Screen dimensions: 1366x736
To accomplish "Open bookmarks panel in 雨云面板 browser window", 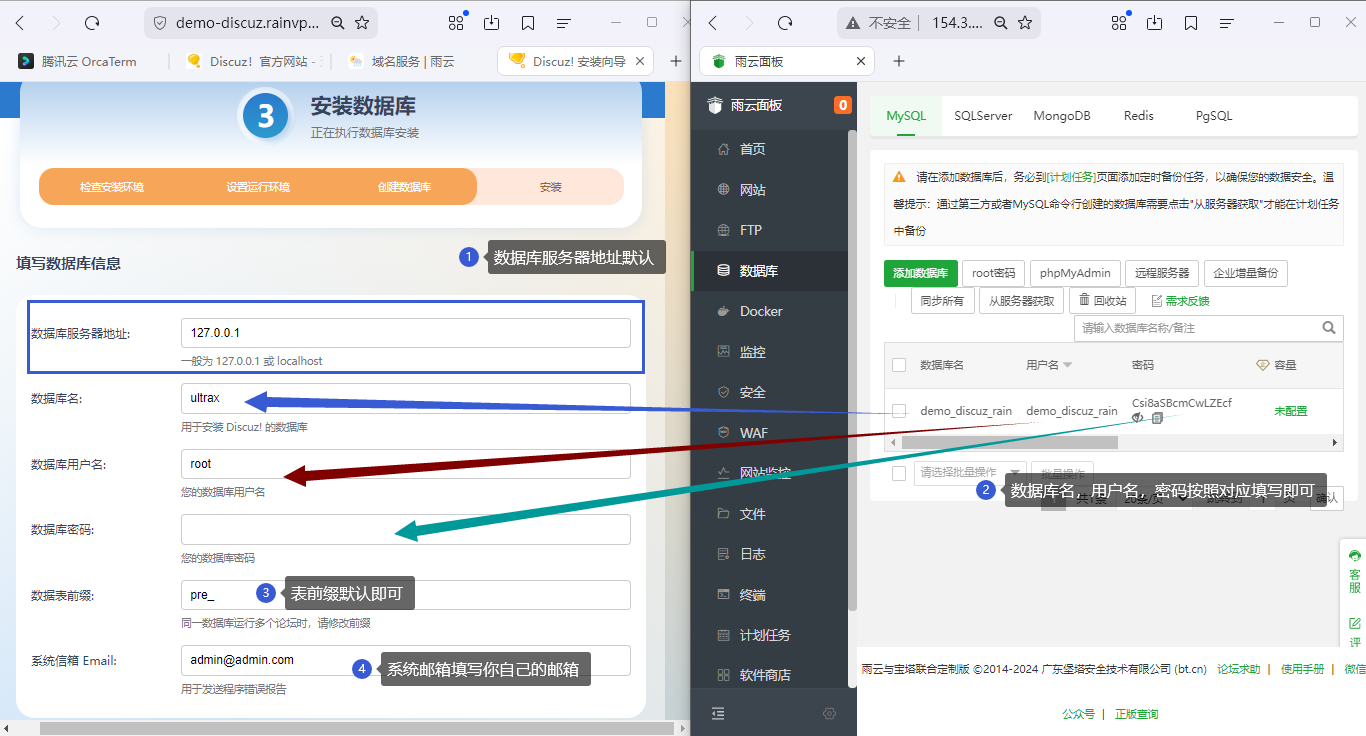I will tap(1190, 22).
